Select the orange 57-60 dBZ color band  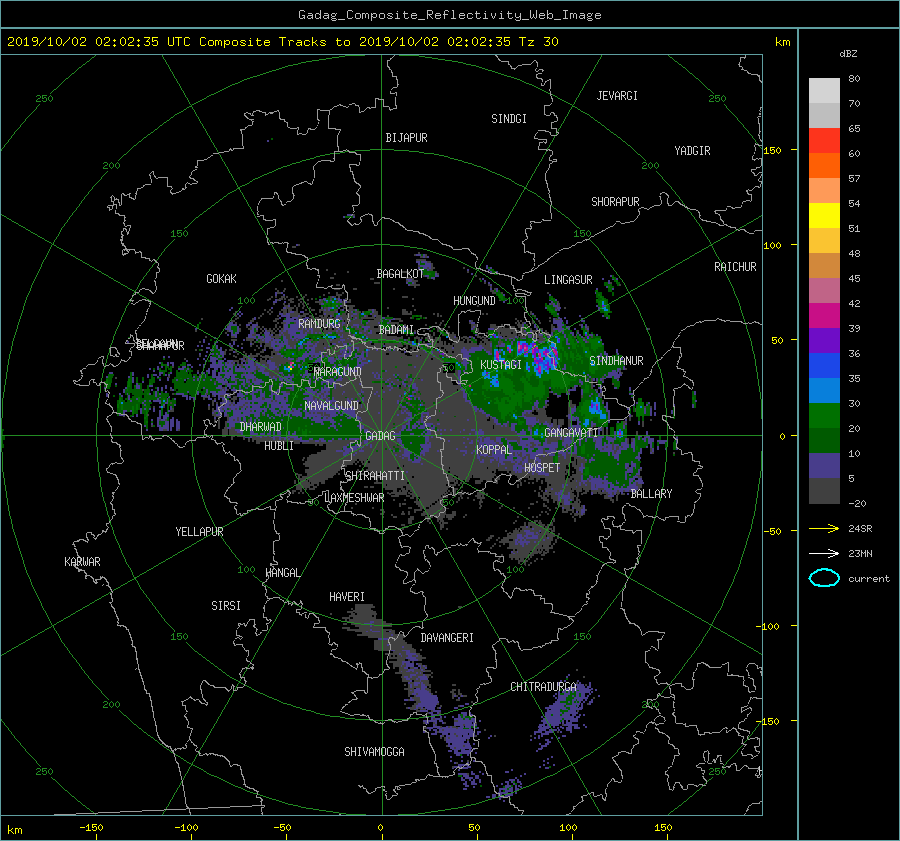click(x=824, y=165)
